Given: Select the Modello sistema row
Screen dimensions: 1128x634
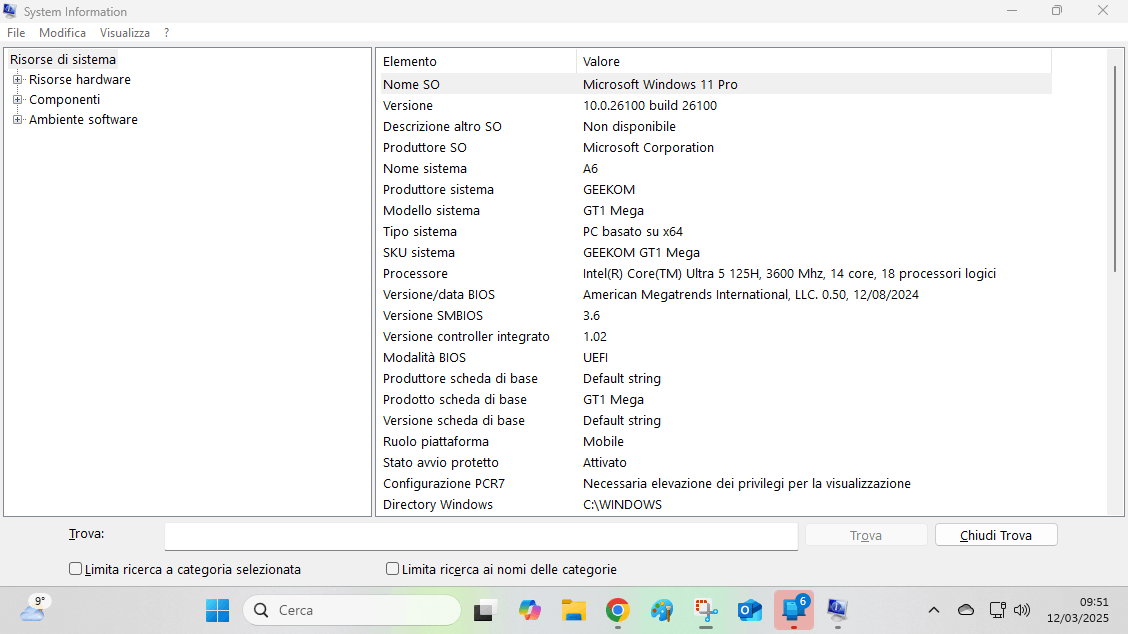Looking at the screenshot, I should [x=716, y=211].
